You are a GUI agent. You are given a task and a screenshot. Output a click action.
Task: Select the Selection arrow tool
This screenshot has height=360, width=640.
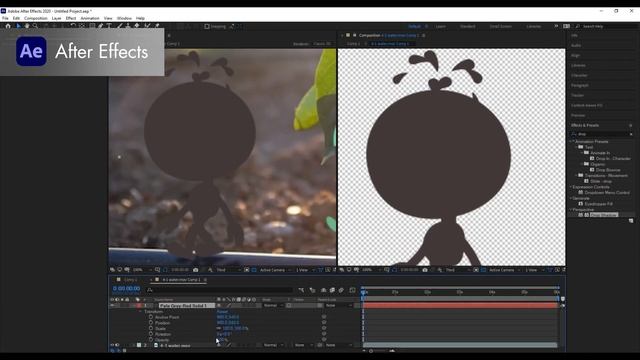[18, 26]
